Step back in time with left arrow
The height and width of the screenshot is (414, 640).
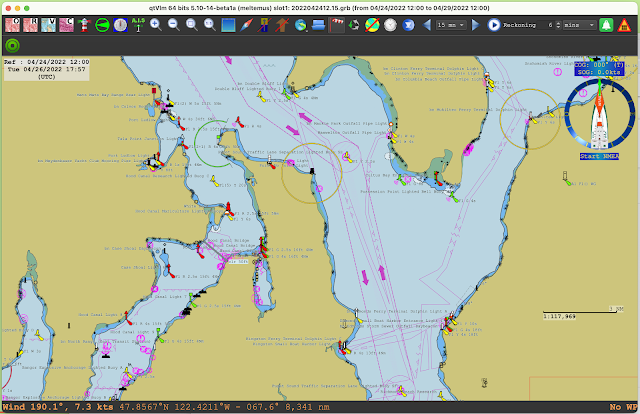click(x=427, y=25)
